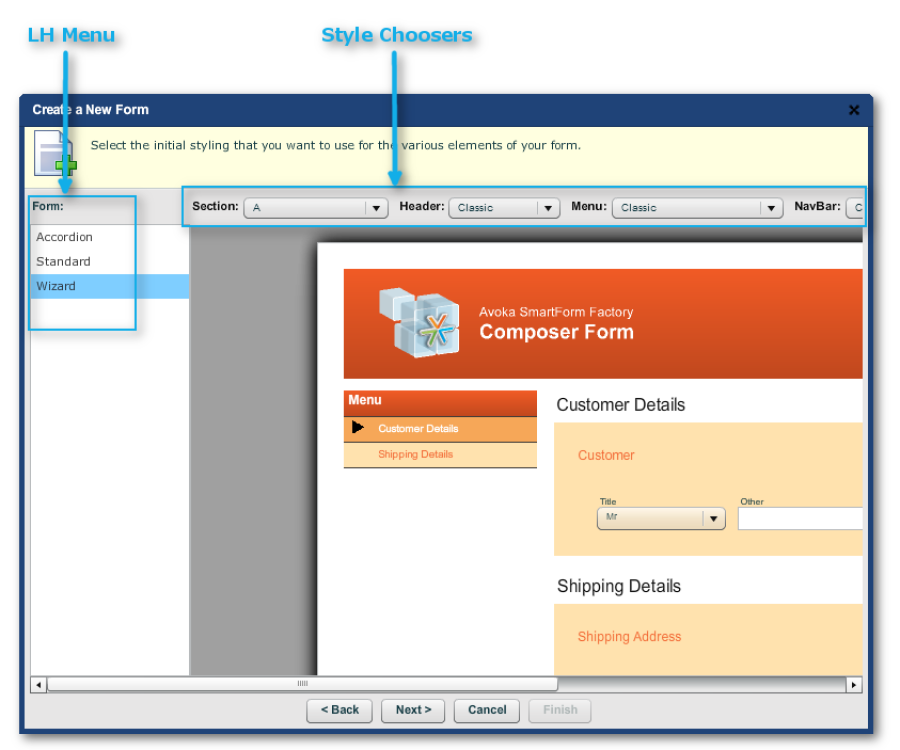Click the Next button
Screen dimensions: 900x750
pyautogui.click(x=413, y=710)
